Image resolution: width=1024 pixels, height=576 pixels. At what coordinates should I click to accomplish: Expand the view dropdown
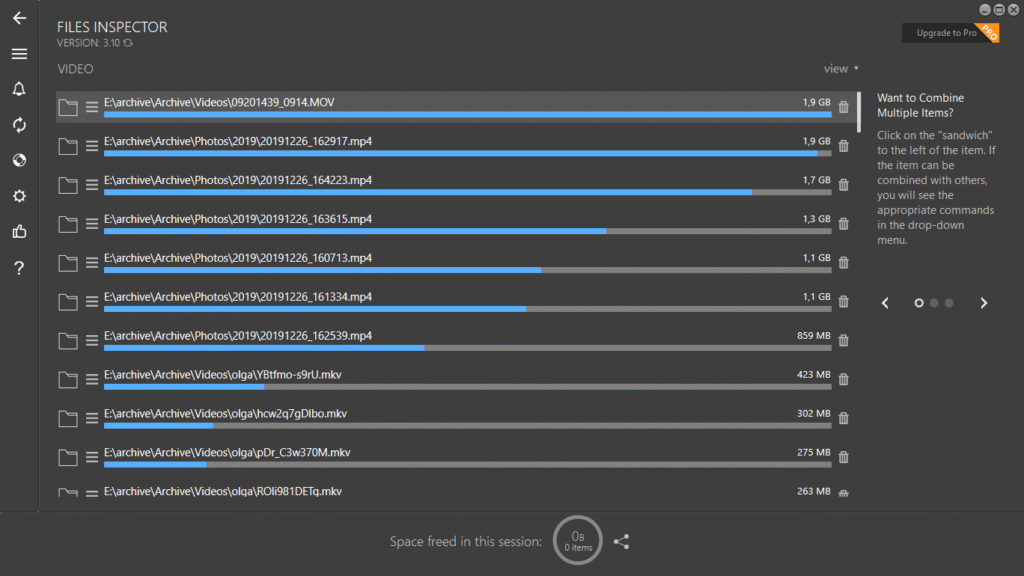(841, 69)
